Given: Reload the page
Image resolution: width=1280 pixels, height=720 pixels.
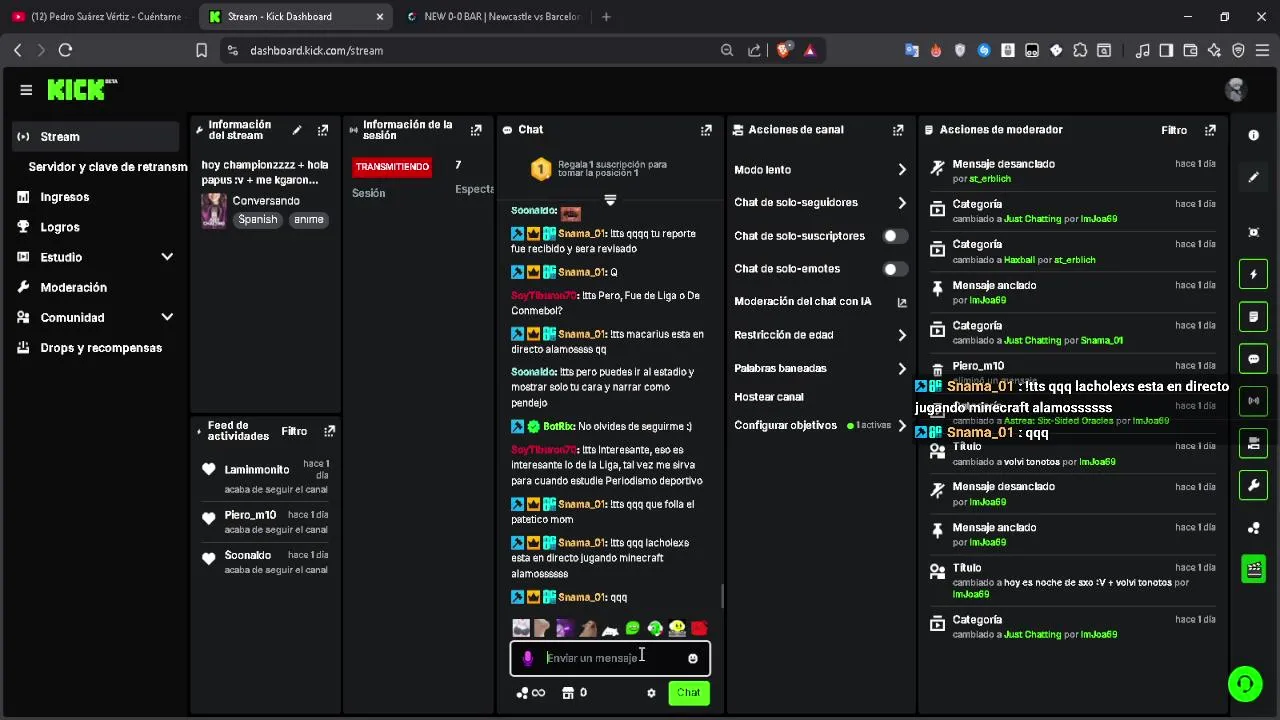Looking at the screenshot, I should click(x=65, y=50).
